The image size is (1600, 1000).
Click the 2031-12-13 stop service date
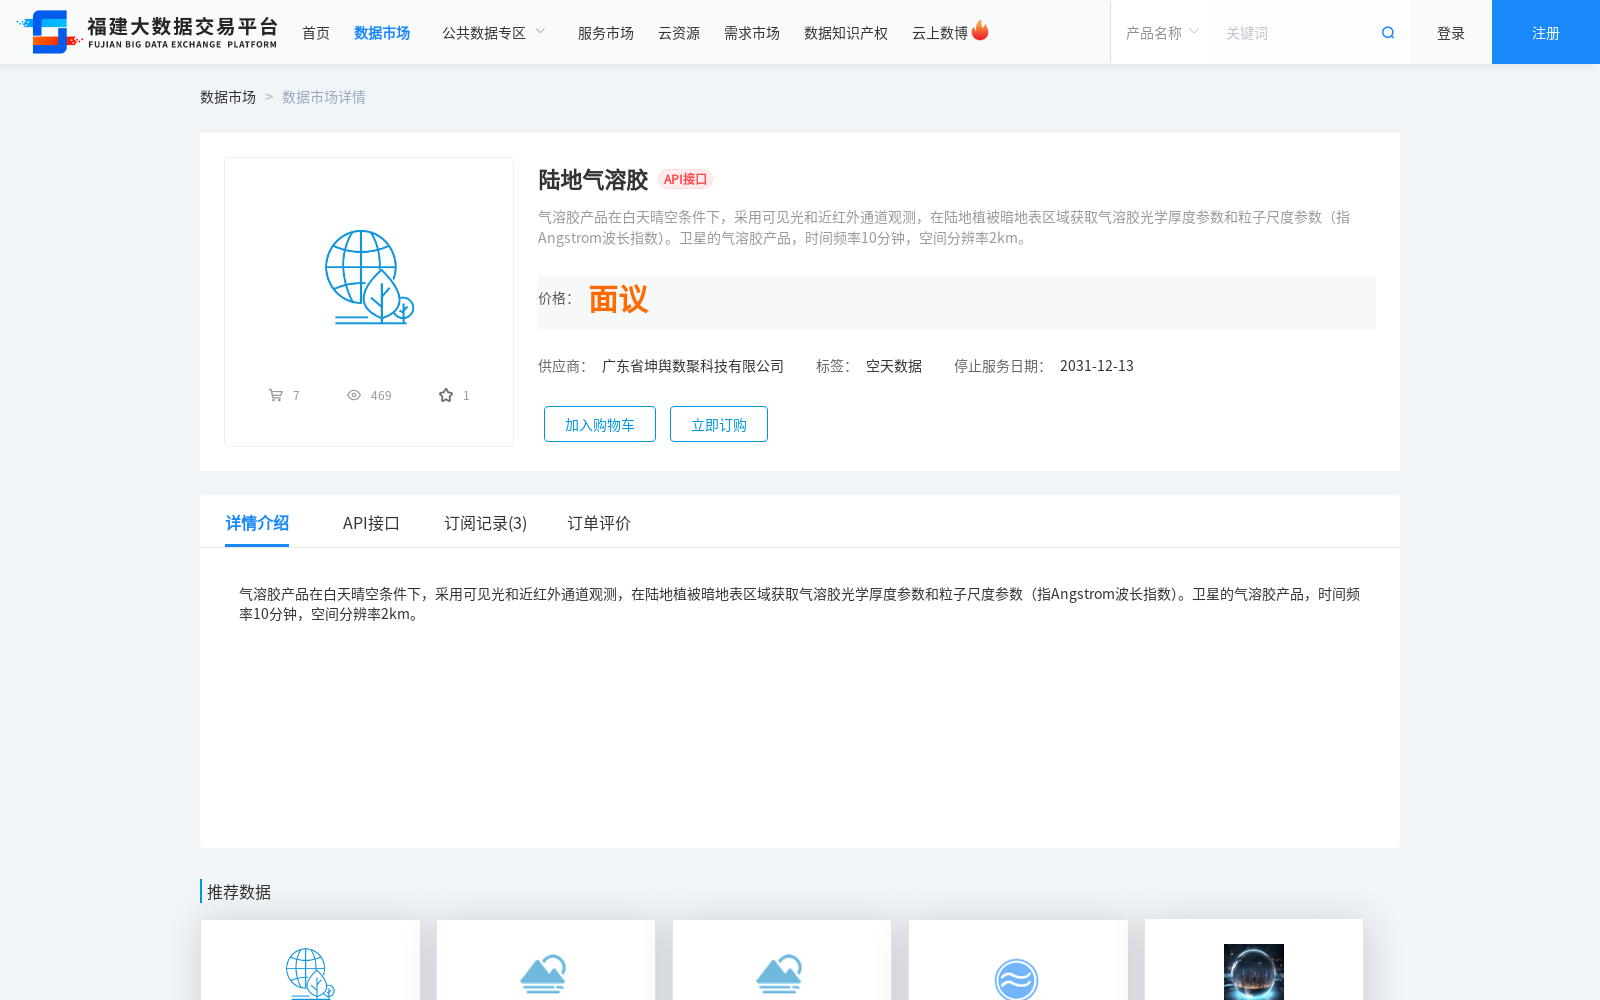[x=1097, y=366]
